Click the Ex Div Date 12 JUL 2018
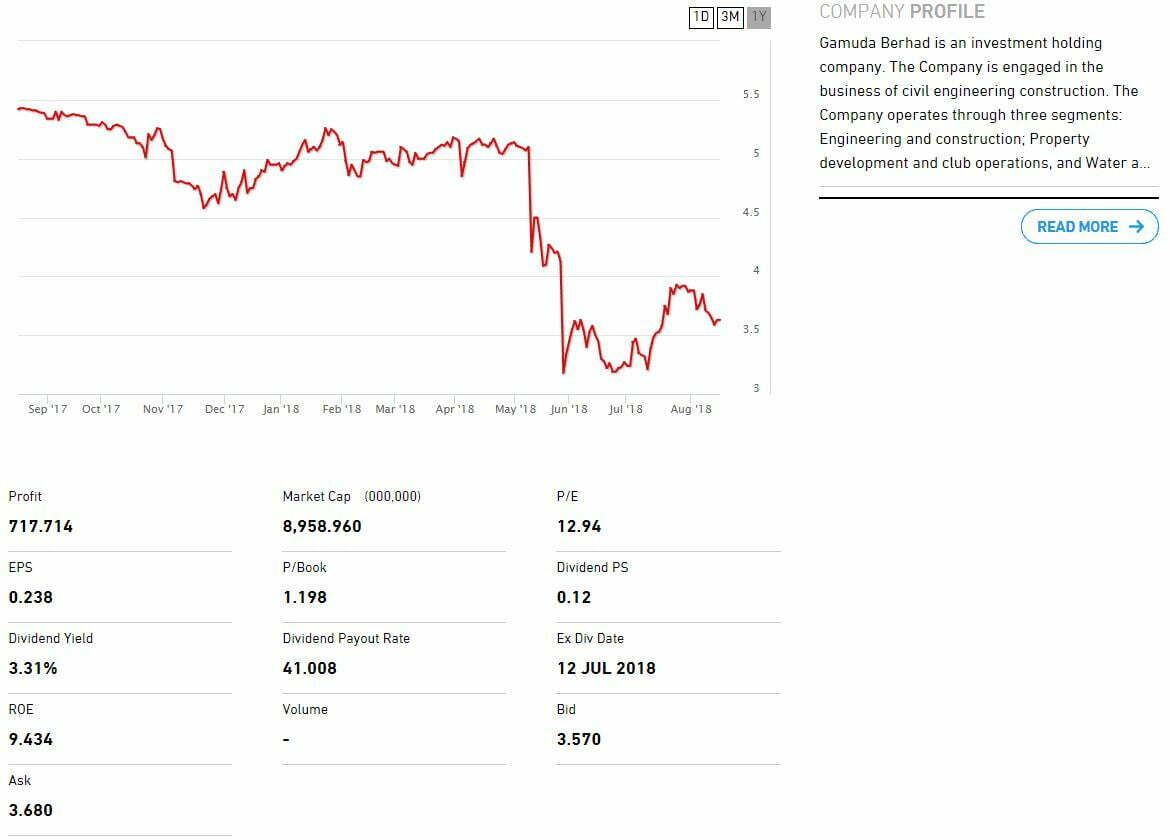The image size is (1170, 840). pyautogui.click(x=606, y=668)
